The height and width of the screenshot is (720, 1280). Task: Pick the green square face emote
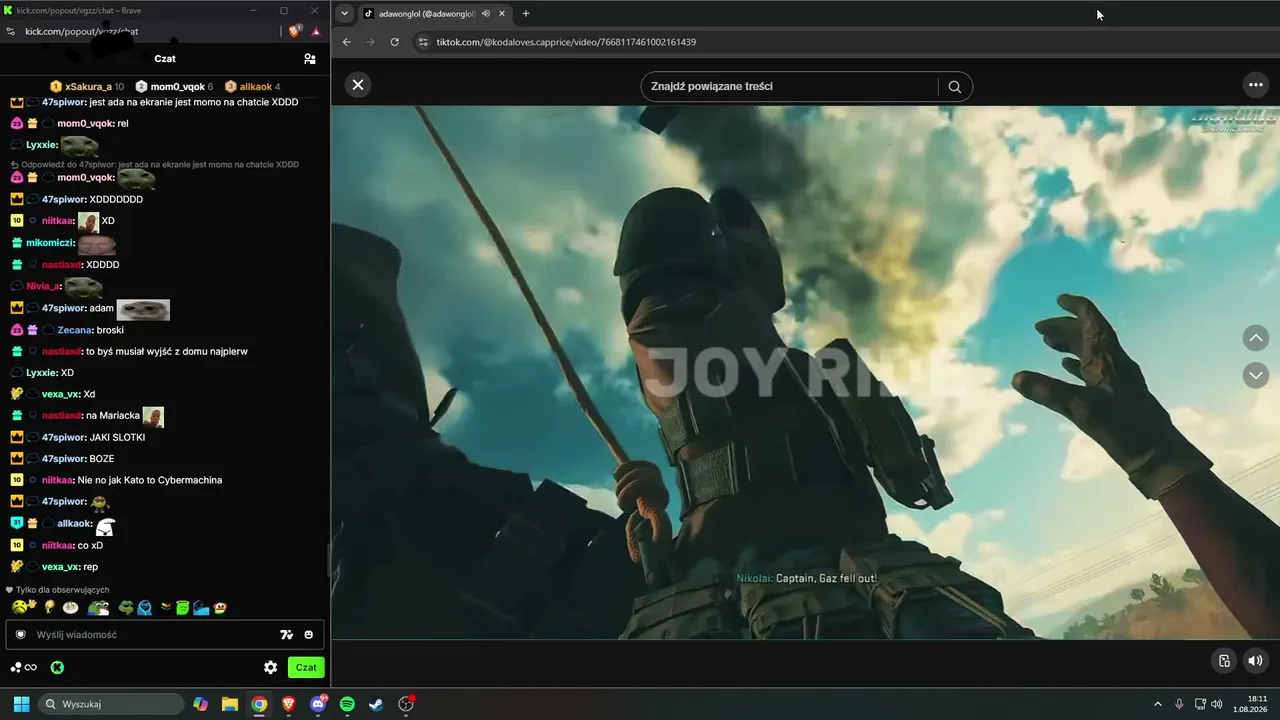point(182,607)
